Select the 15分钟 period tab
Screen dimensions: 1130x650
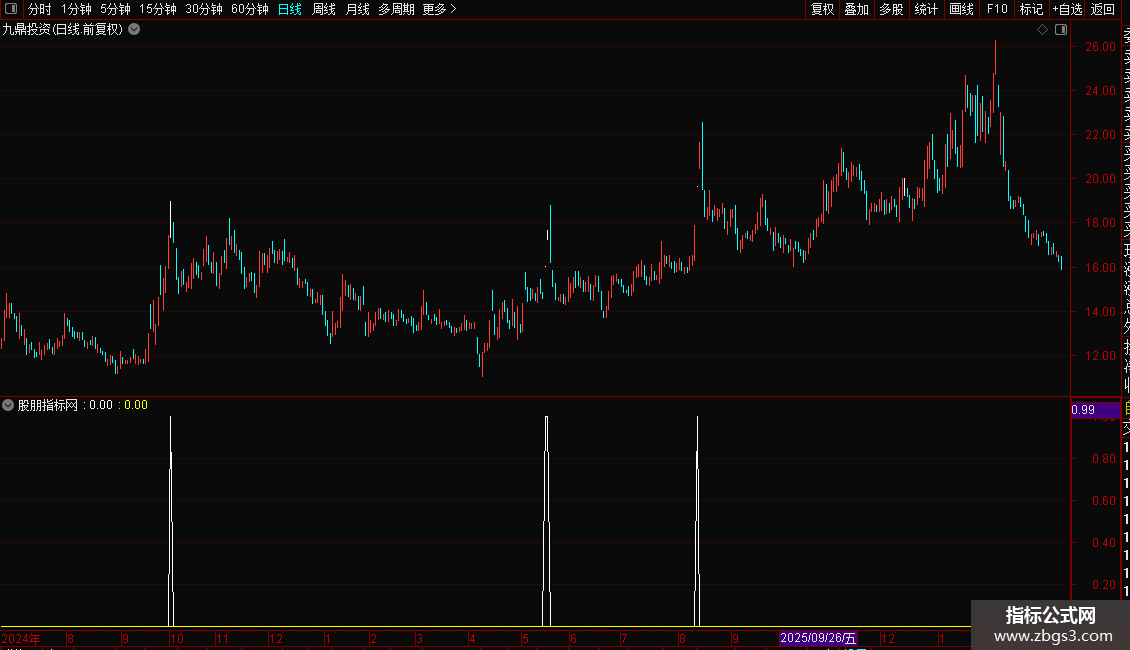[x=158, y=9]
